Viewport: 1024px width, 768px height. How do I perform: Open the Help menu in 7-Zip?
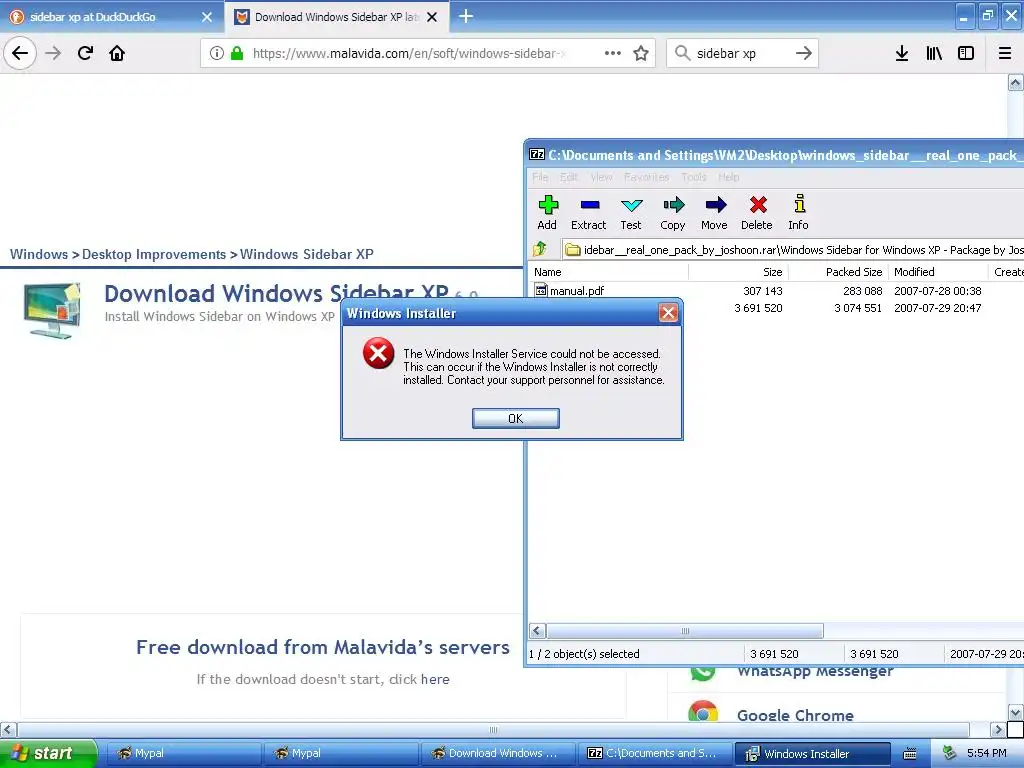pos(729,177)
